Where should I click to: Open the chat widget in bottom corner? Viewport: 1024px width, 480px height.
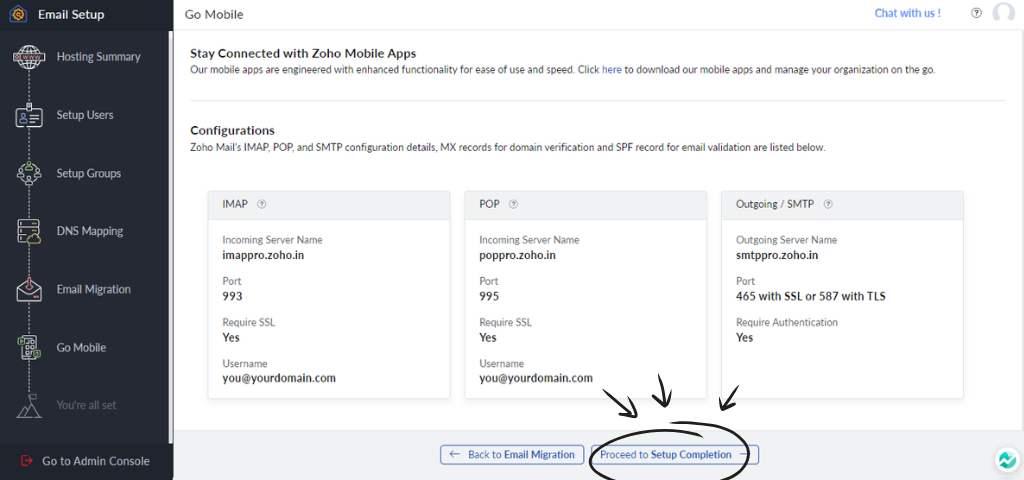coord(1006,461)
